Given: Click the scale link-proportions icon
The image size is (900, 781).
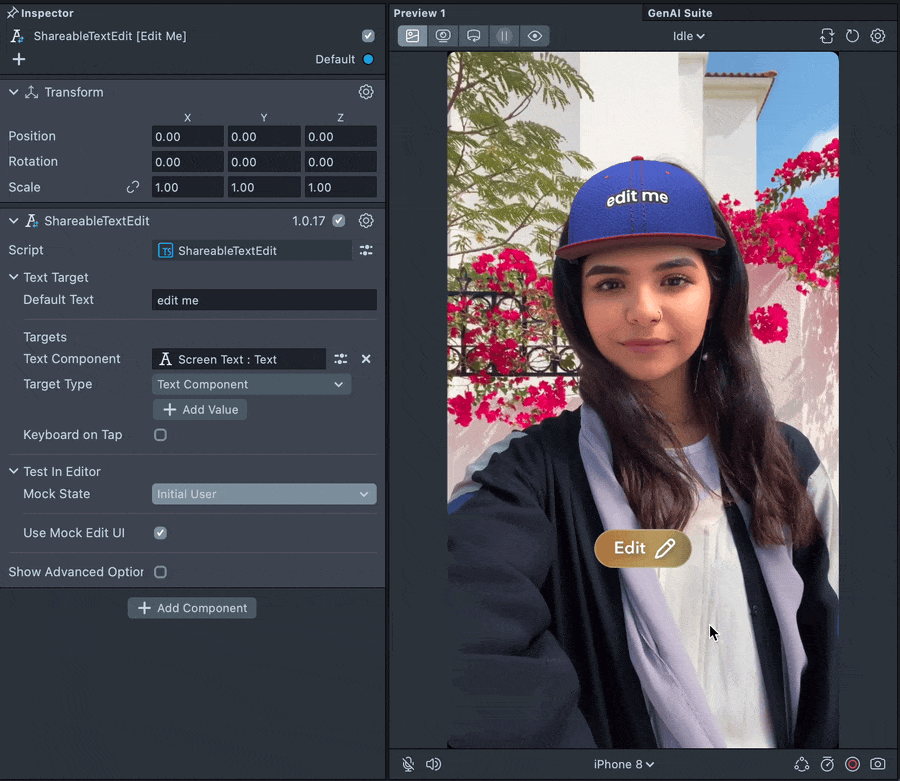Looking at the screenshot, I should coord(132,187).
